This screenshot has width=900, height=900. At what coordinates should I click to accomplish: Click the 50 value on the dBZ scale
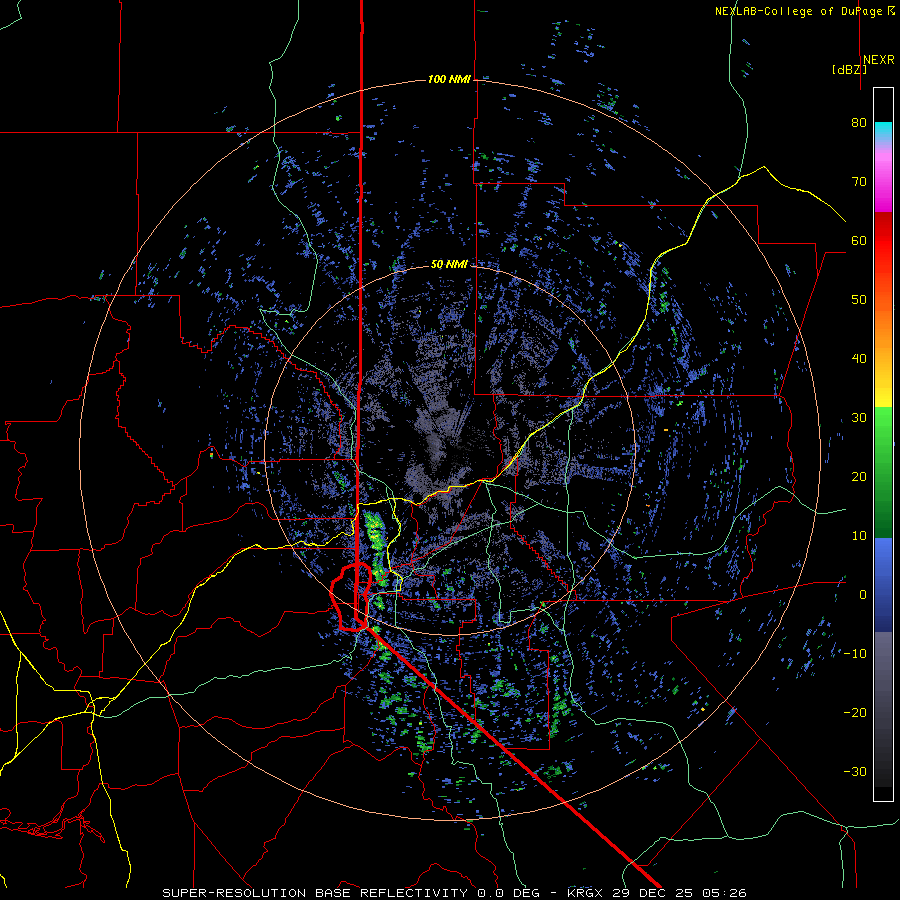859,300
